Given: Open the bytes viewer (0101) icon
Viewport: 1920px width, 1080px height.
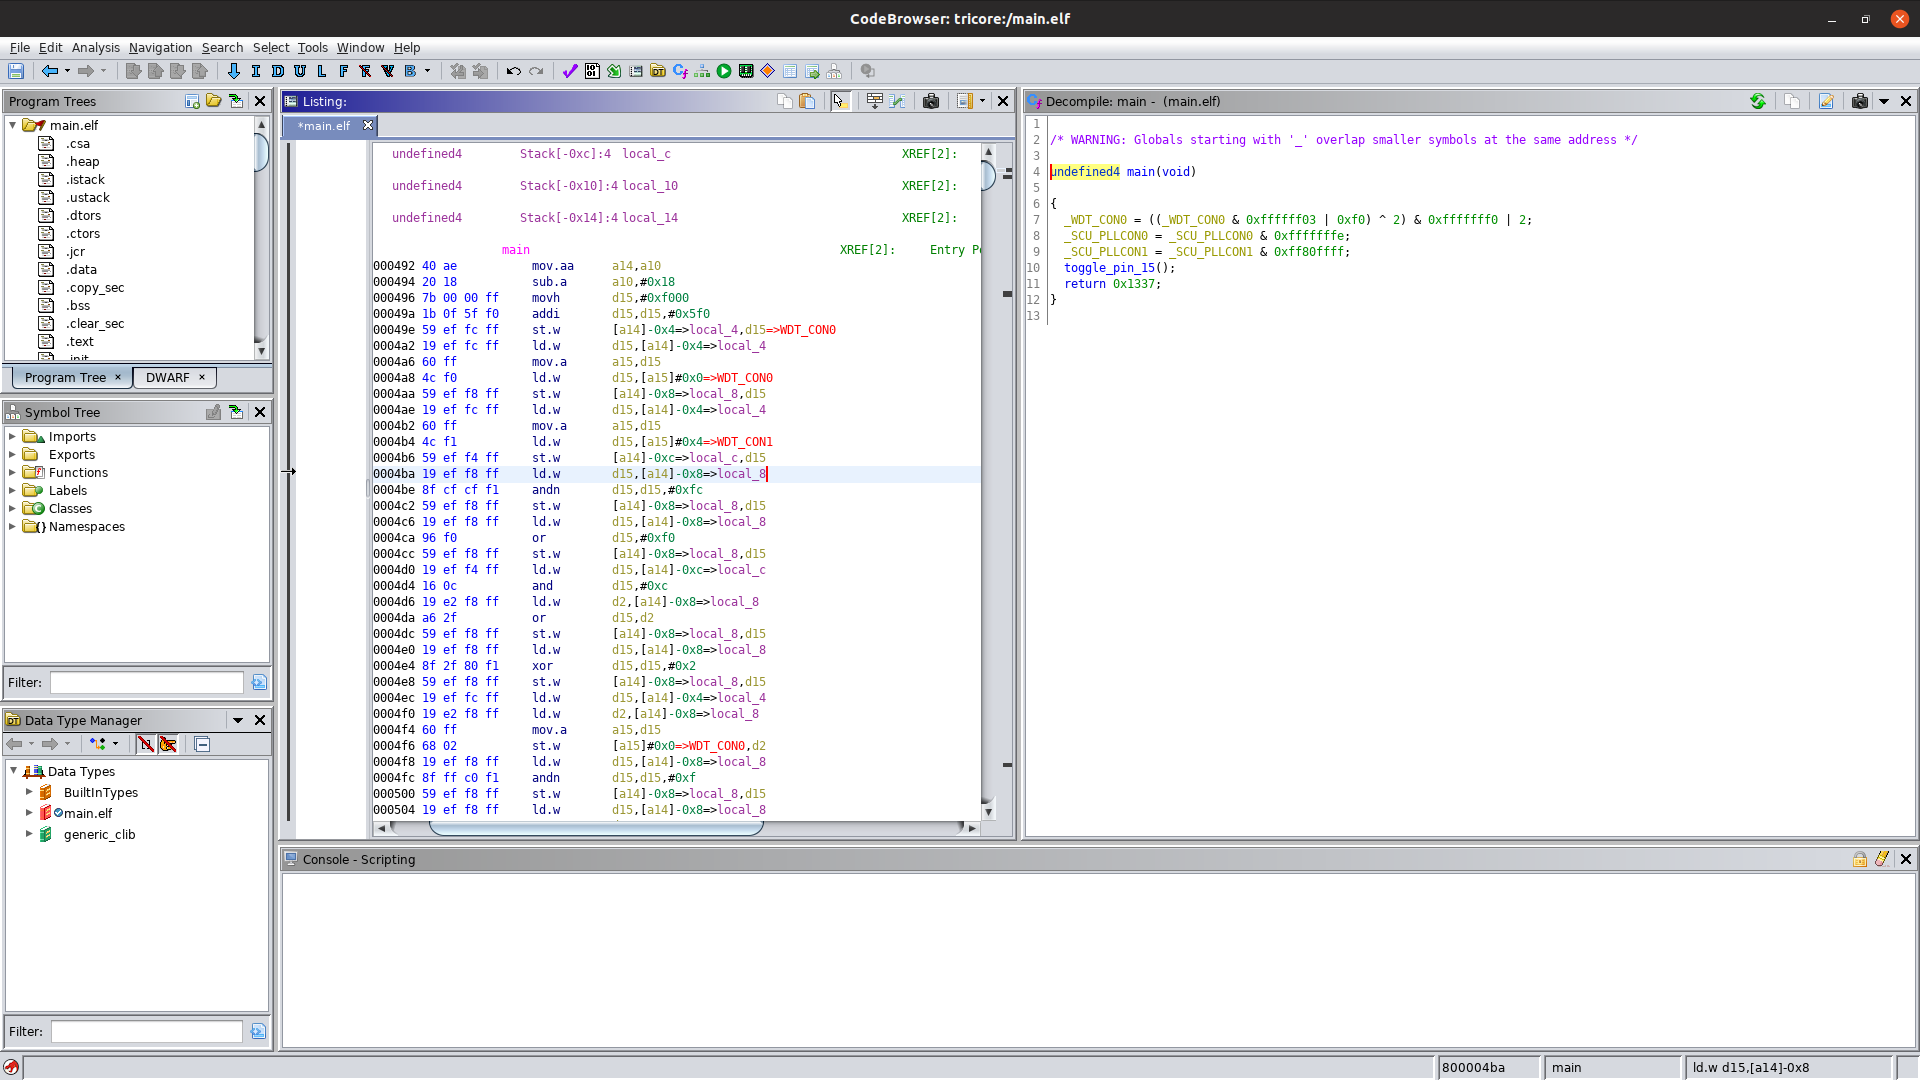Looking at the screenshot, I should tap(592, 71).
